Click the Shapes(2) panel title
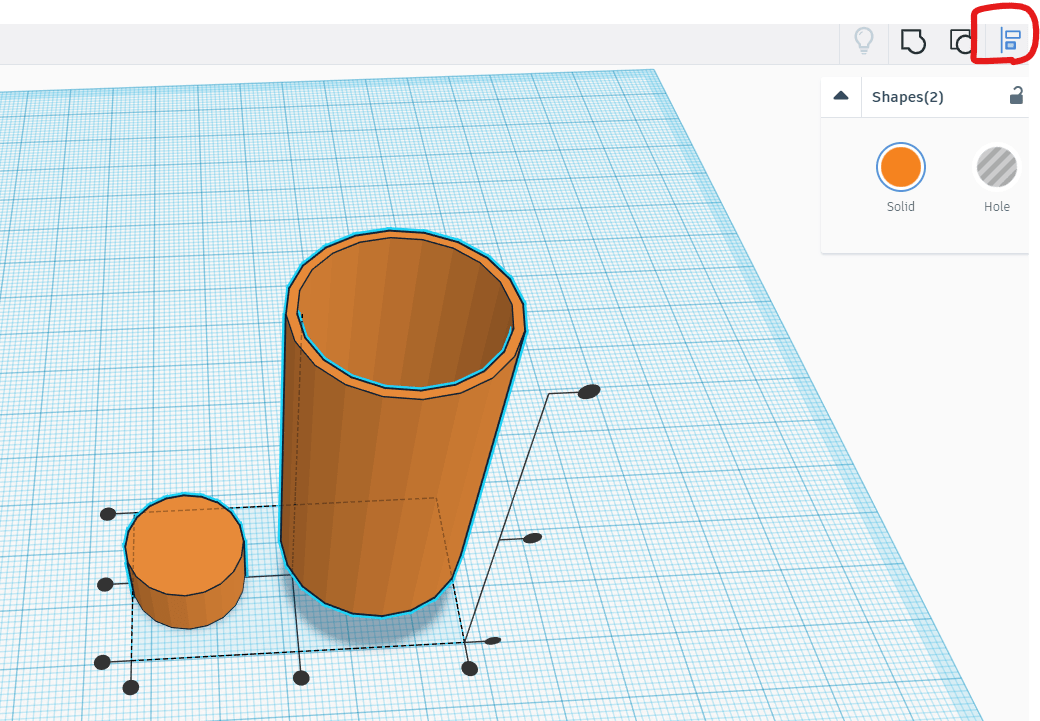1040x721 pixels. pyautogui.click(x=907, y=97)
